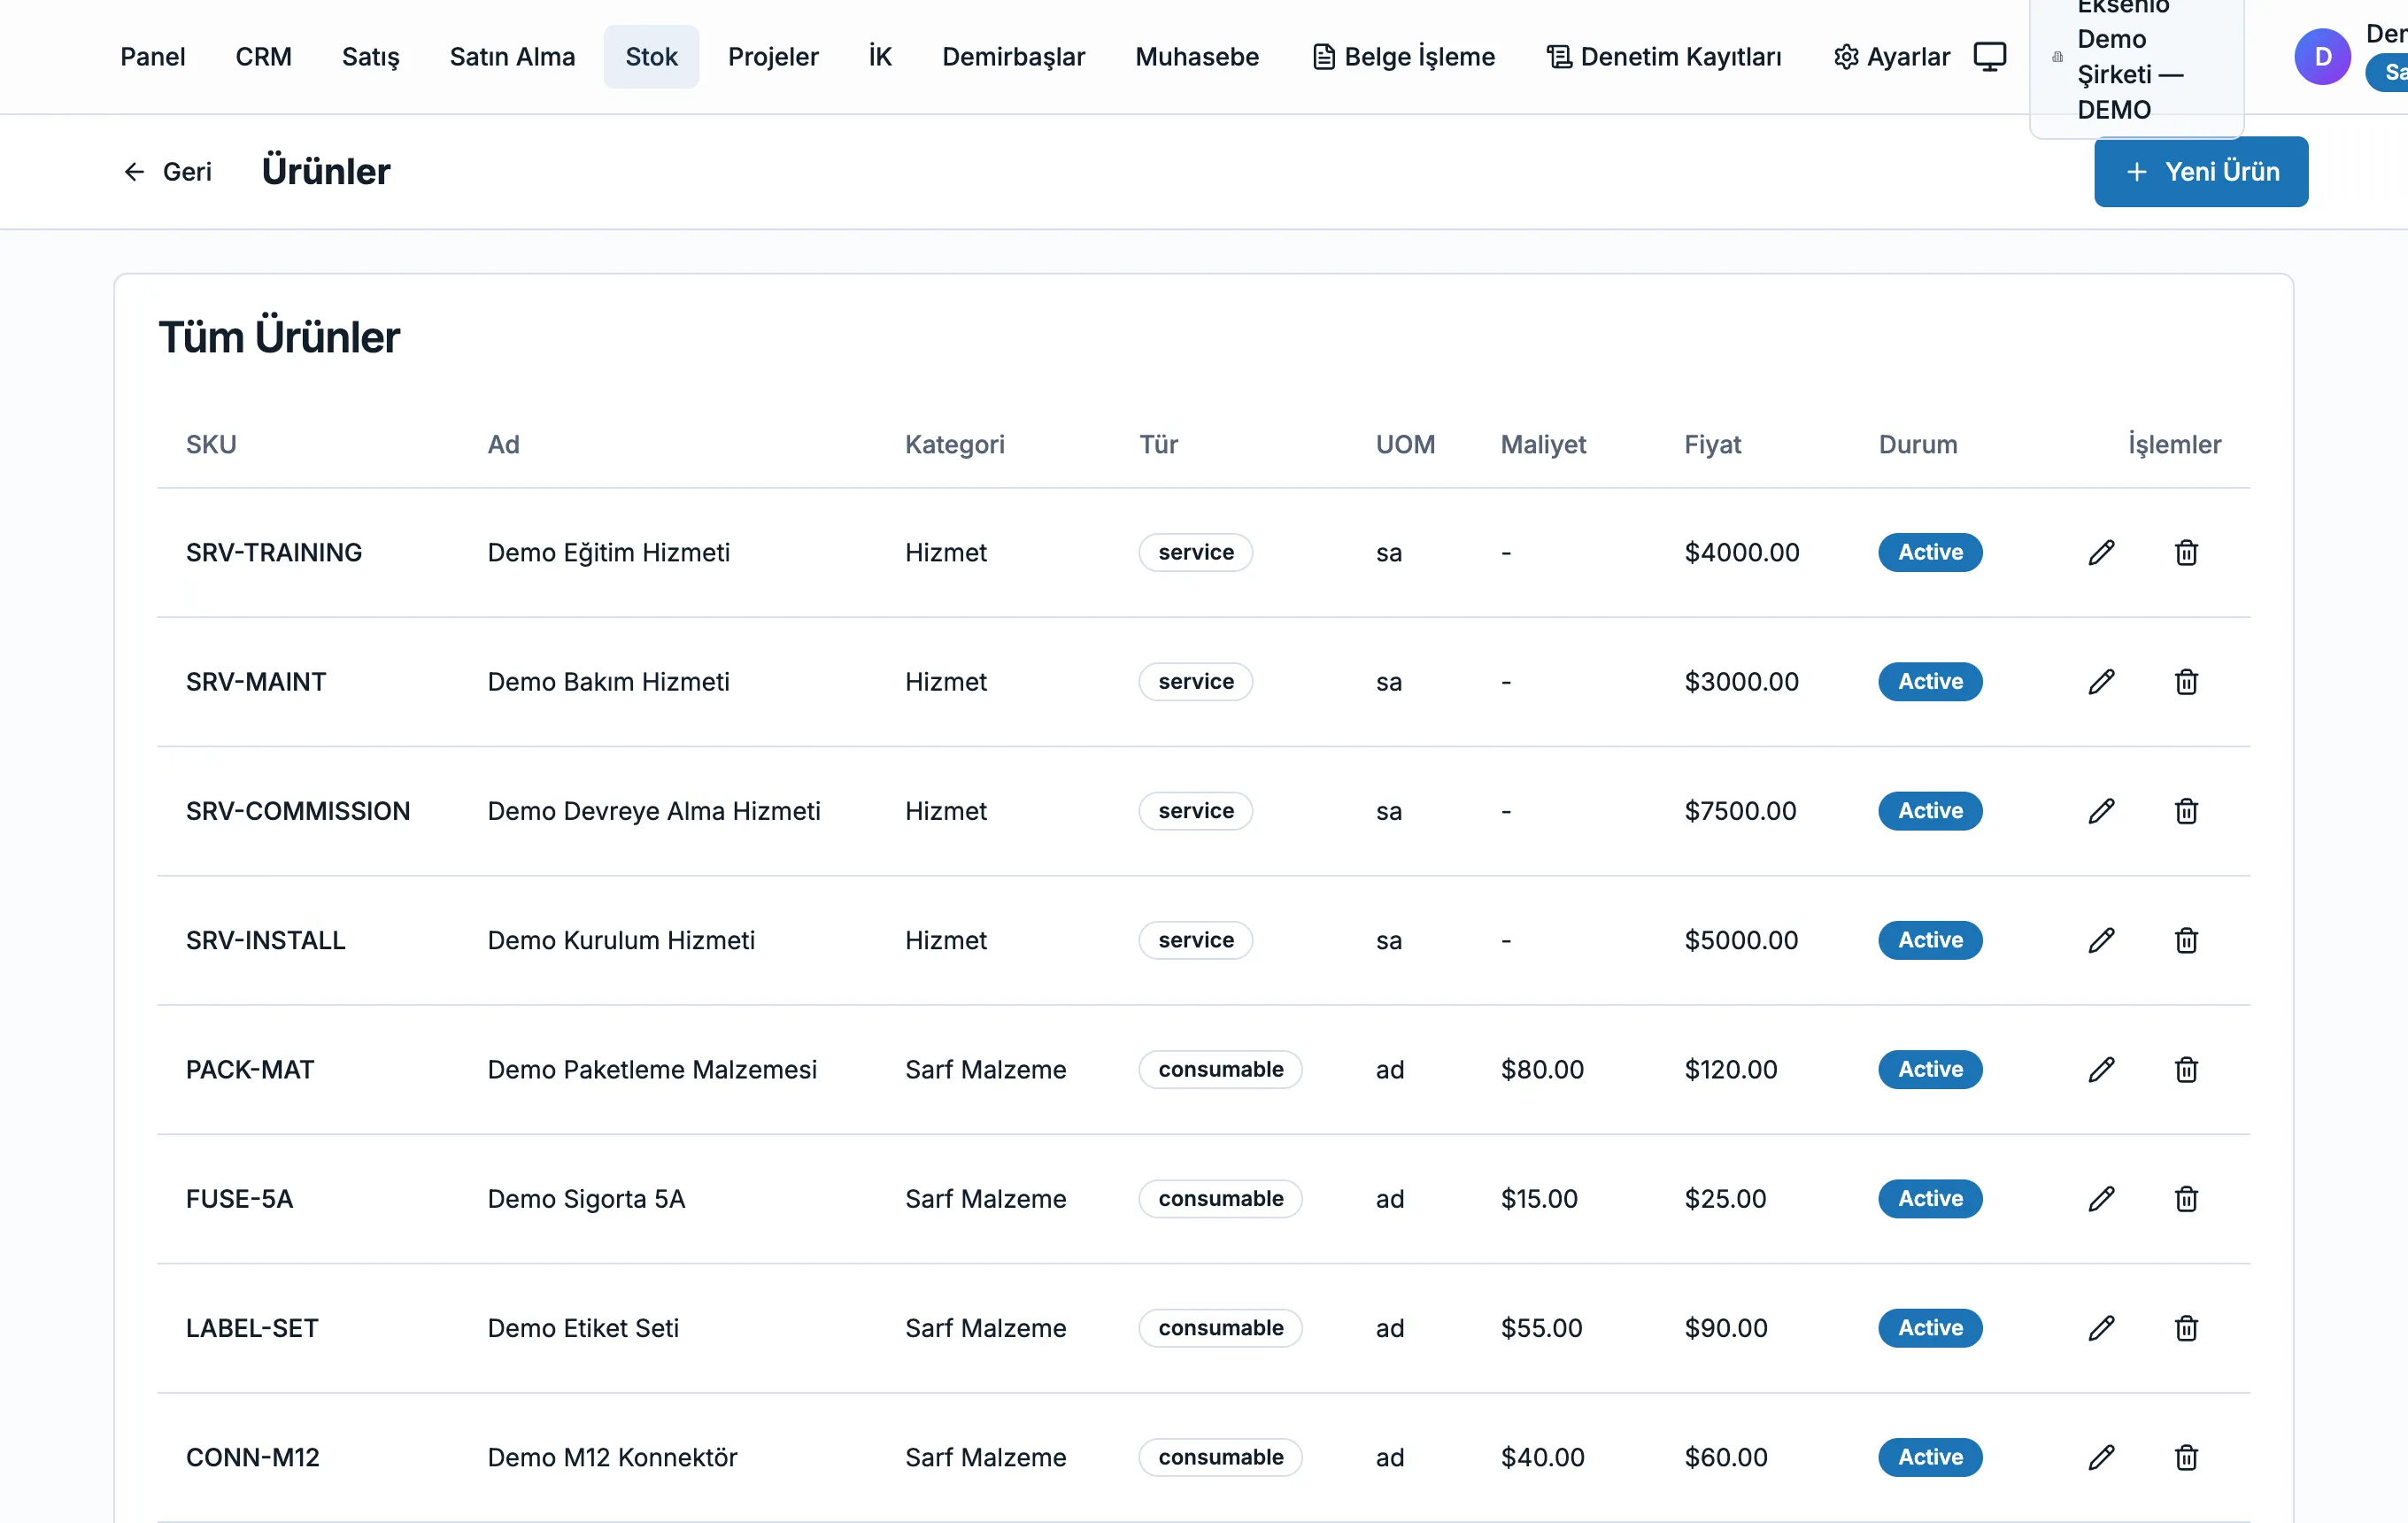The image size is (2408, 1523).
Task: Open Ayarlar settings
Action: click(x=1892, y=57)
